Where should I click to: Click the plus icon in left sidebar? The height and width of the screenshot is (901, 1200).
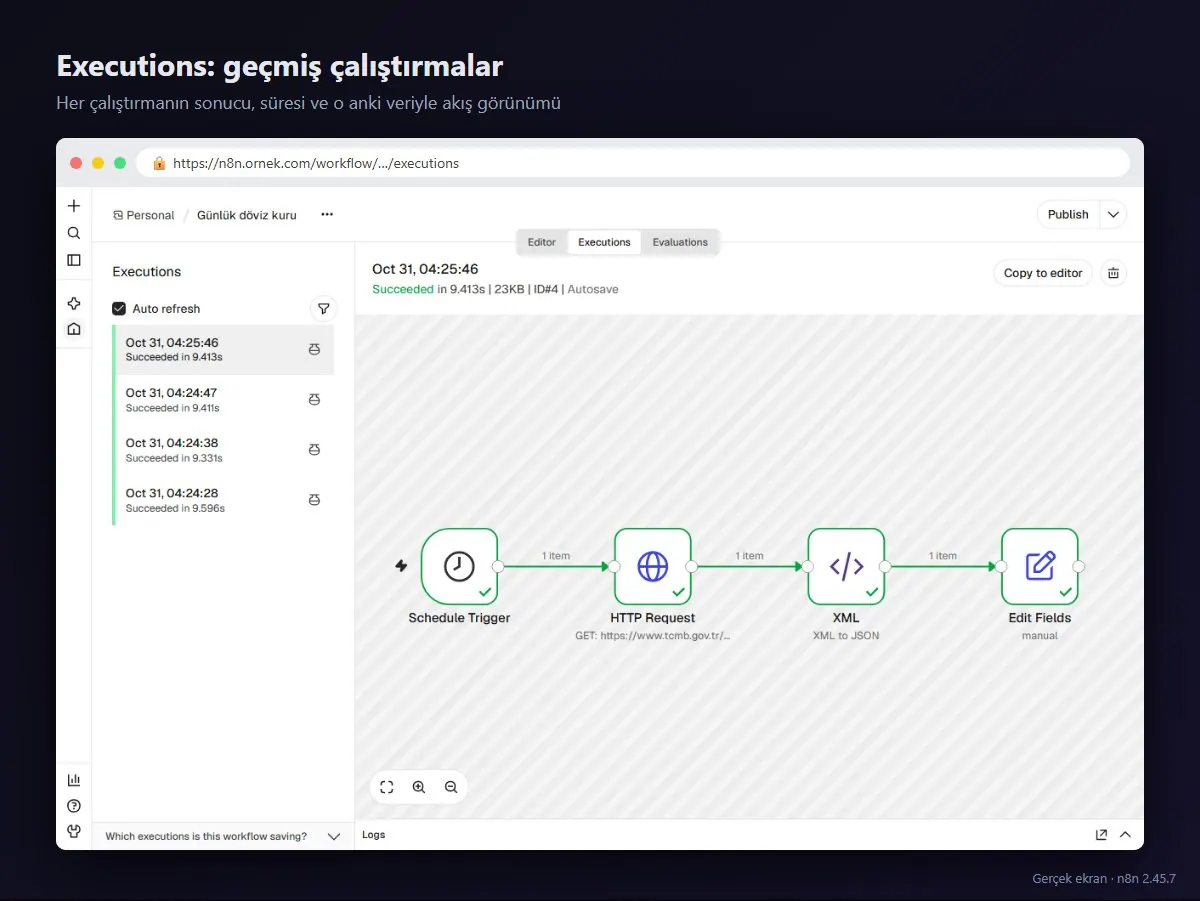coord(73,206)
